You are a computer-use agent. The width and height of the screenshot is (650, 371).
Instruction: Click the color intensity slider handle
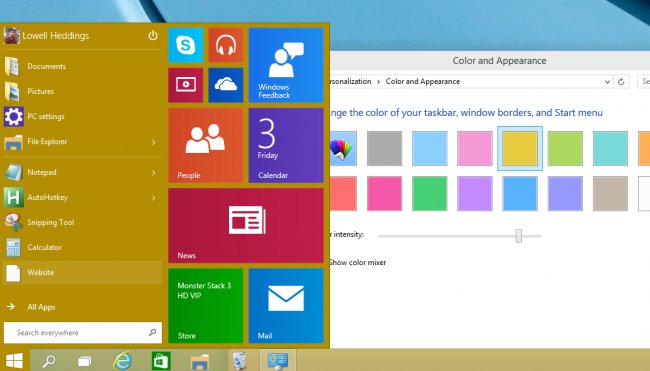coord(519,236)
